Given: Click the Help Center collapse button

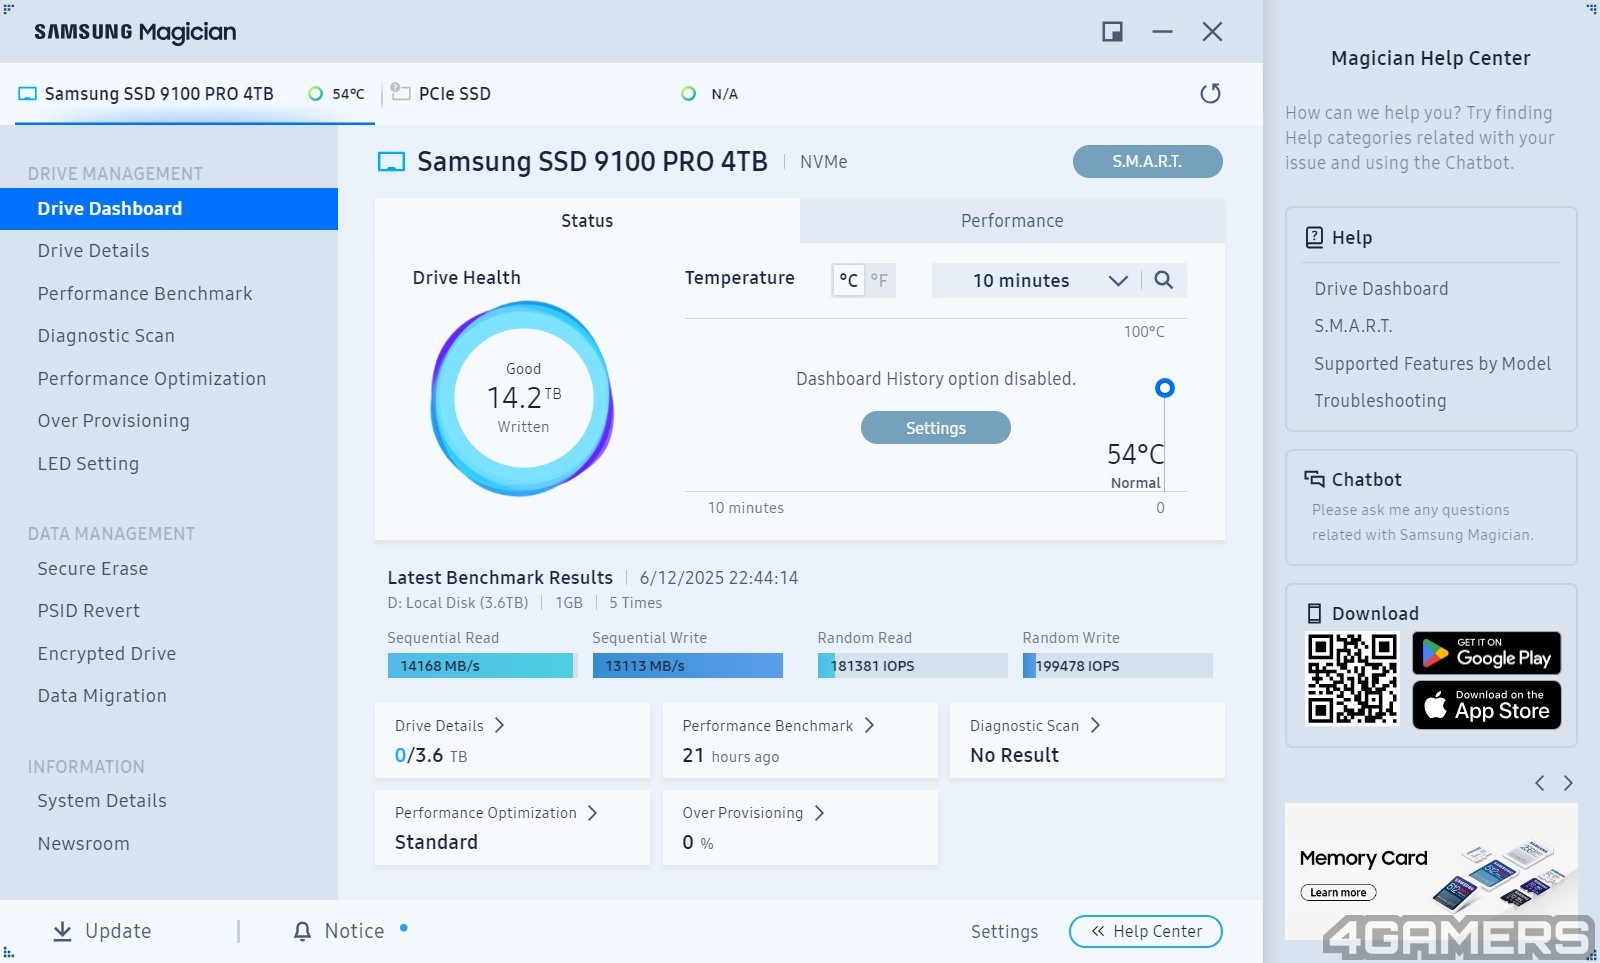Looking at the screenshot, I should (1146, 931).
